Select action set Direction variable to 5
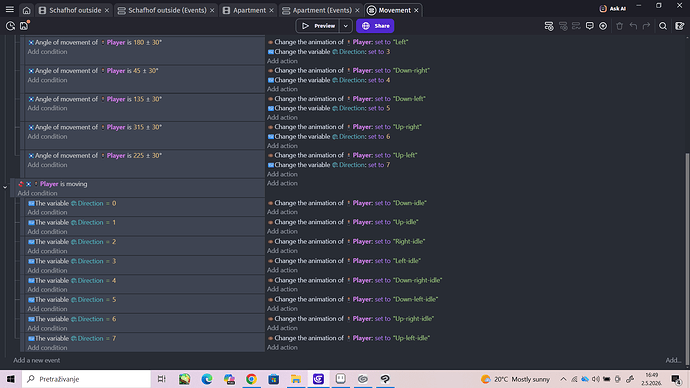The height and width of the screenshot is (388, 690). pyautogui.click(x=329, y=108)
